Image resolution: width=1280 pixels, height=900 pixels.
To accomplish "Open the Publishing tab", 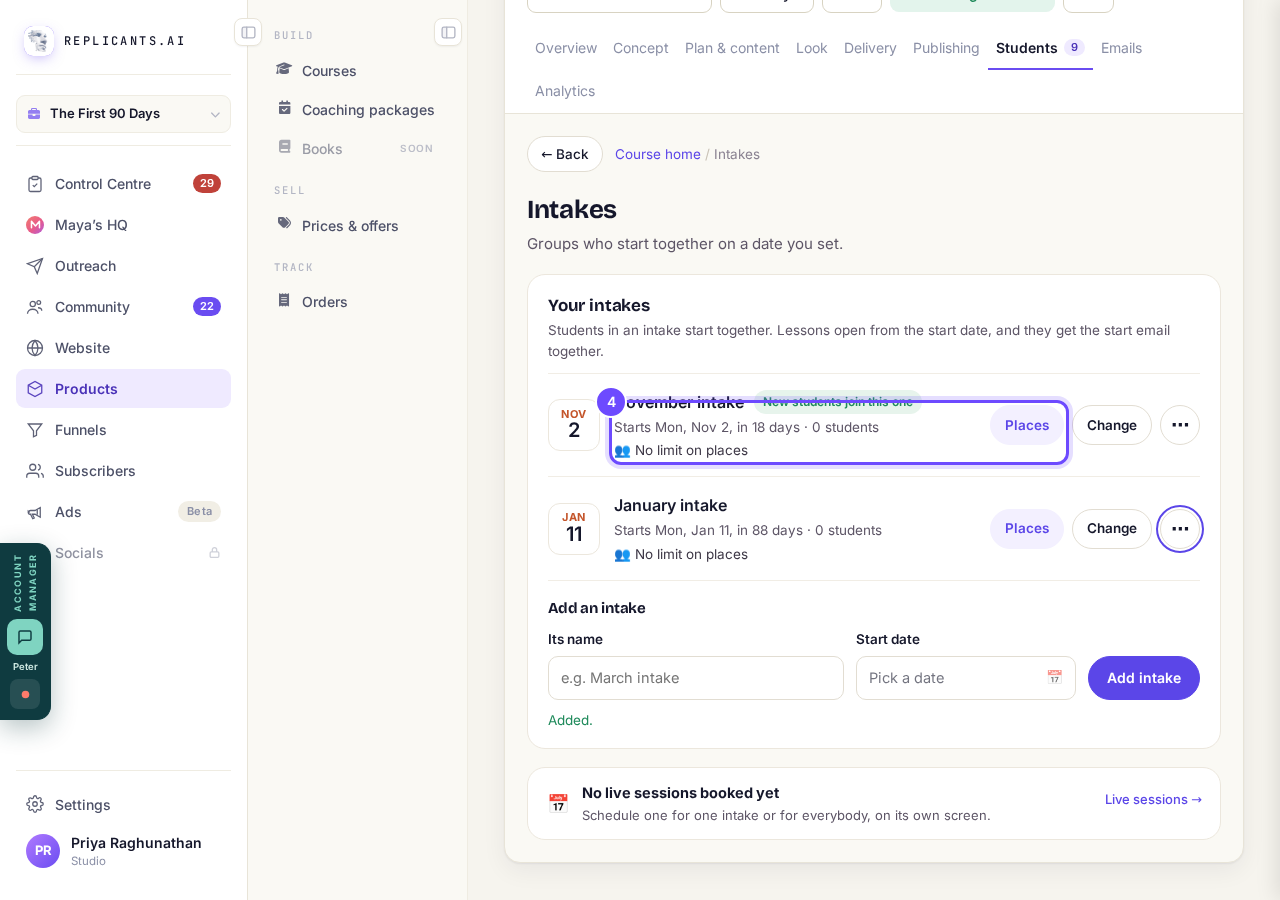I will click(946, 48).
